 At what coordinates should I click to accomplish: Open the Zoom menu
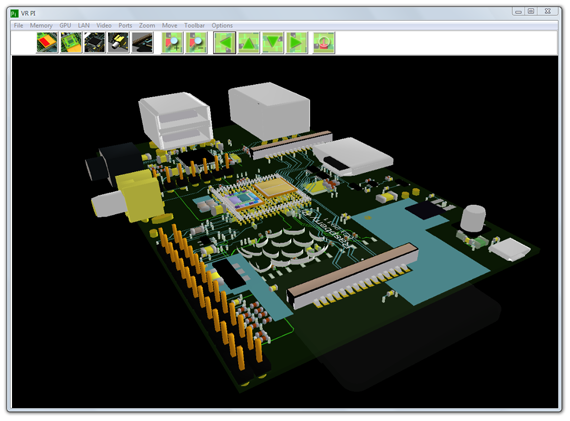coord(147,25)
